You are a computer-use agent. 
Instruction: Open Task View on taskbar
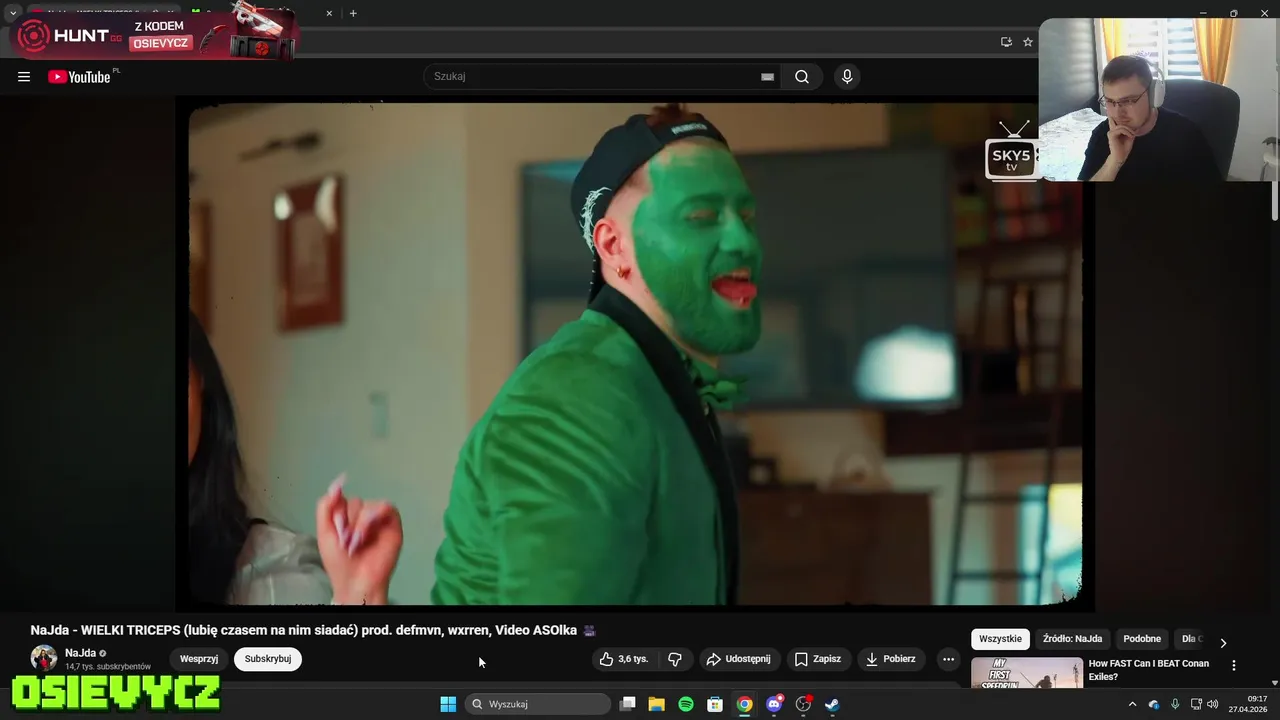[627, 704]
